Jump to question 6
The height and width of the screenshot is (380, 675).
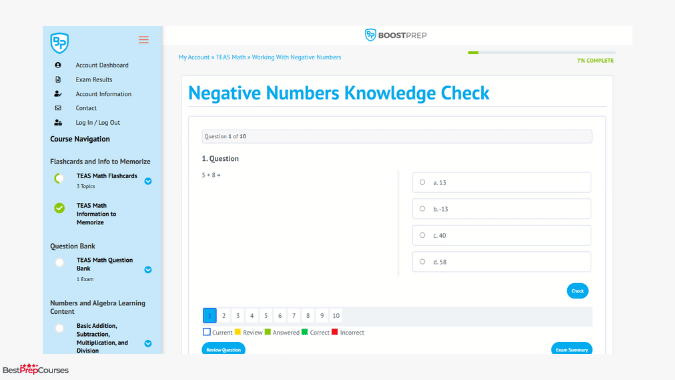280,315
